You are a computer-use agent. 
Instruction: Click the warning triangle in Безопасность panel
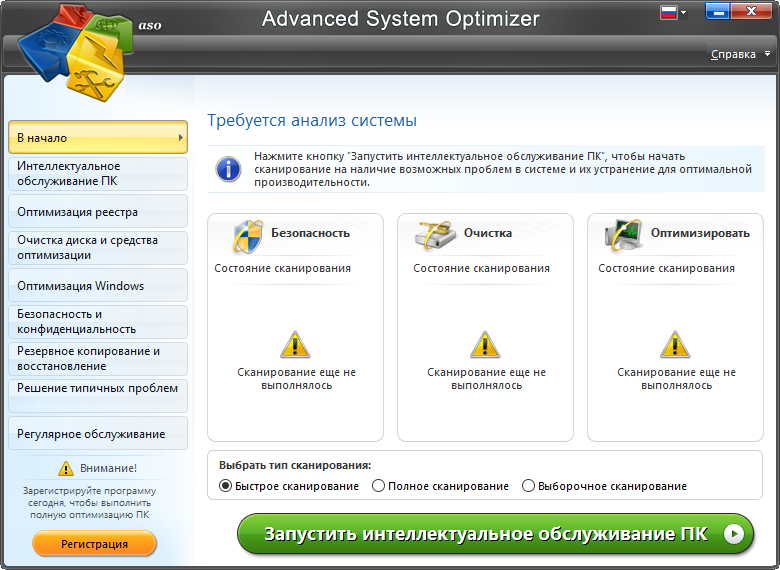[295, 345]
